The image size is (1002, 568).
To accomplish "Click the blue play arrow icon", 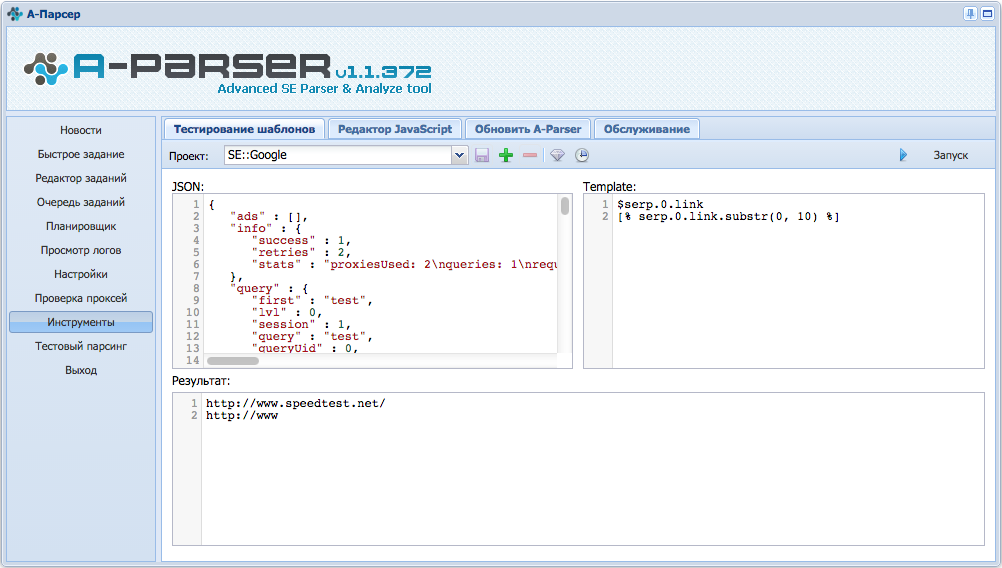I will pyautogui.click(x=903, y=155).
